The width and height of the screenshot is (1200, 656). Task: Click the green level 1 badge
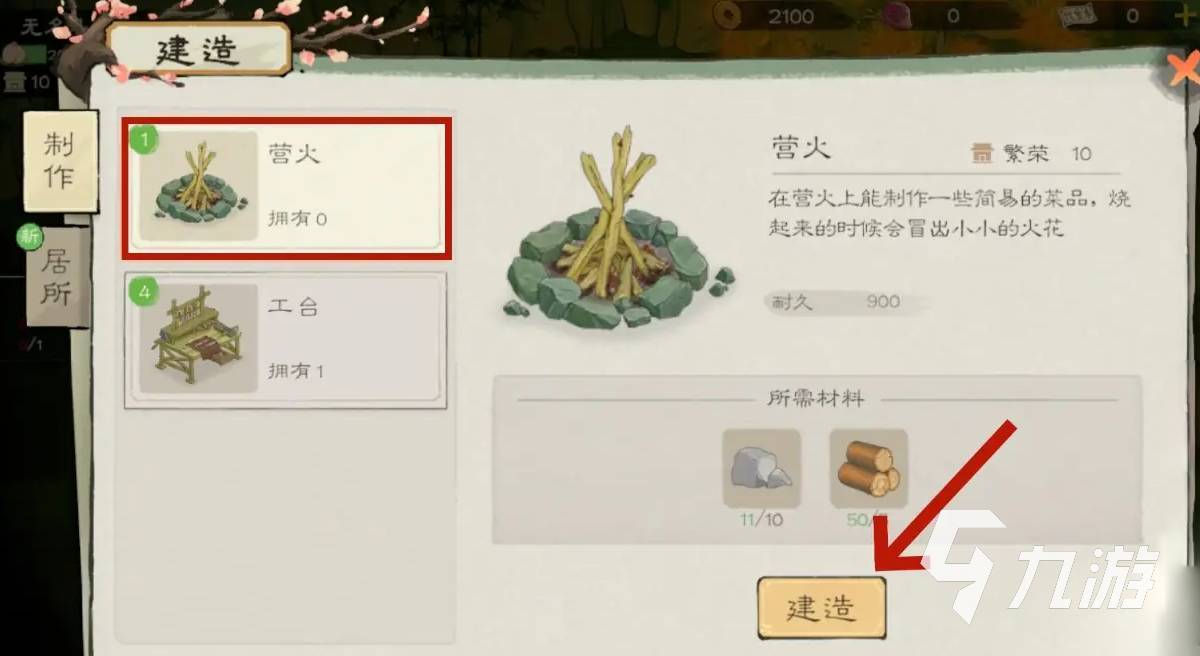click(145, 139)
